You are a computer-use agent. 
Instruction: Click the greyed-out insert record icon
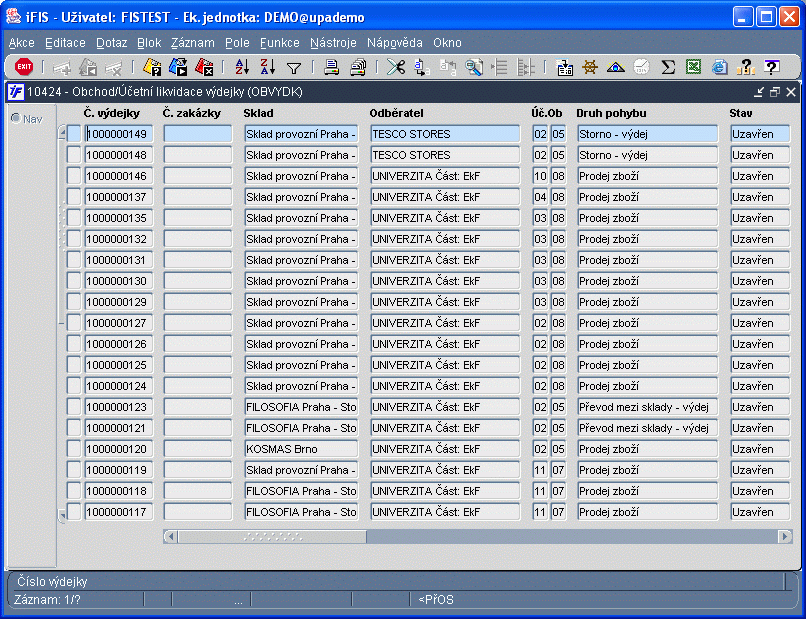62,67
